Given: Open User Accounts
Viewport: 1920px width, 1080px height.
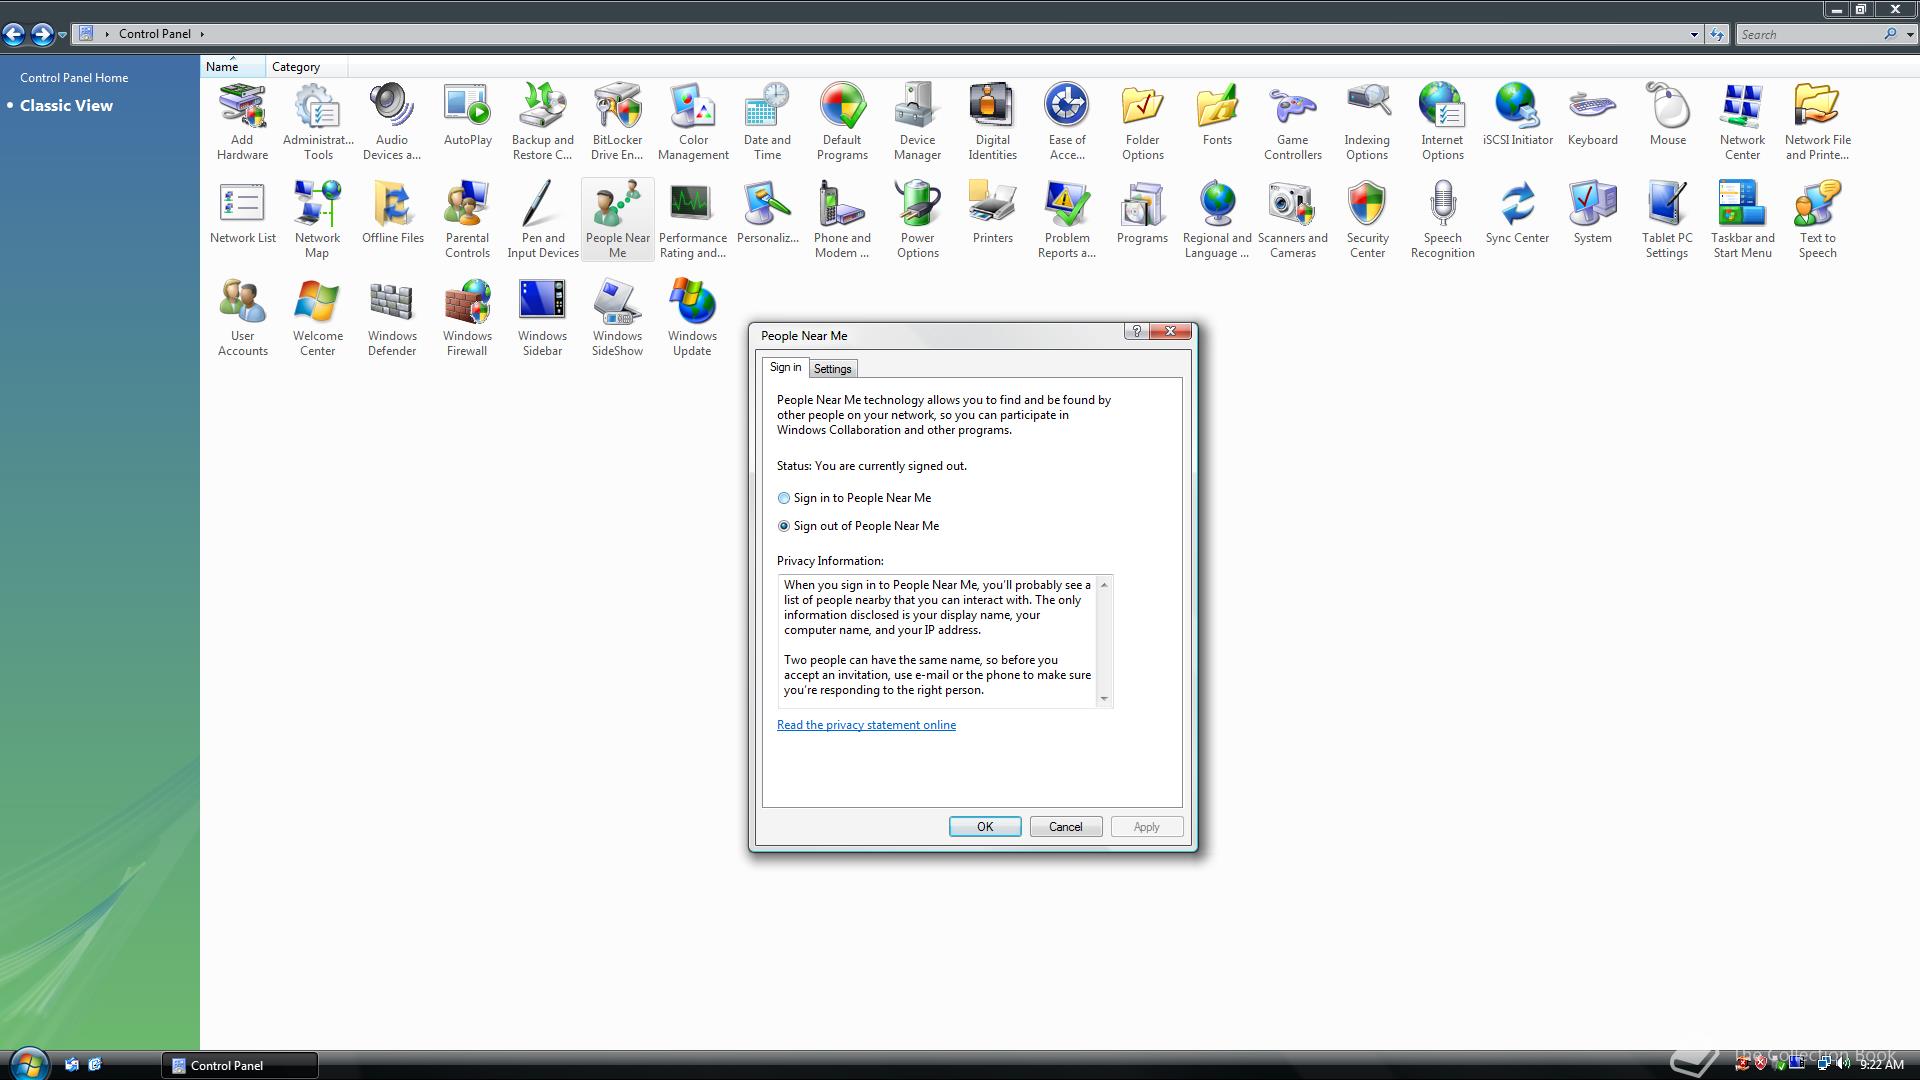Looking at the screenshot, I should pyautogui.click(x=242, y=317).
